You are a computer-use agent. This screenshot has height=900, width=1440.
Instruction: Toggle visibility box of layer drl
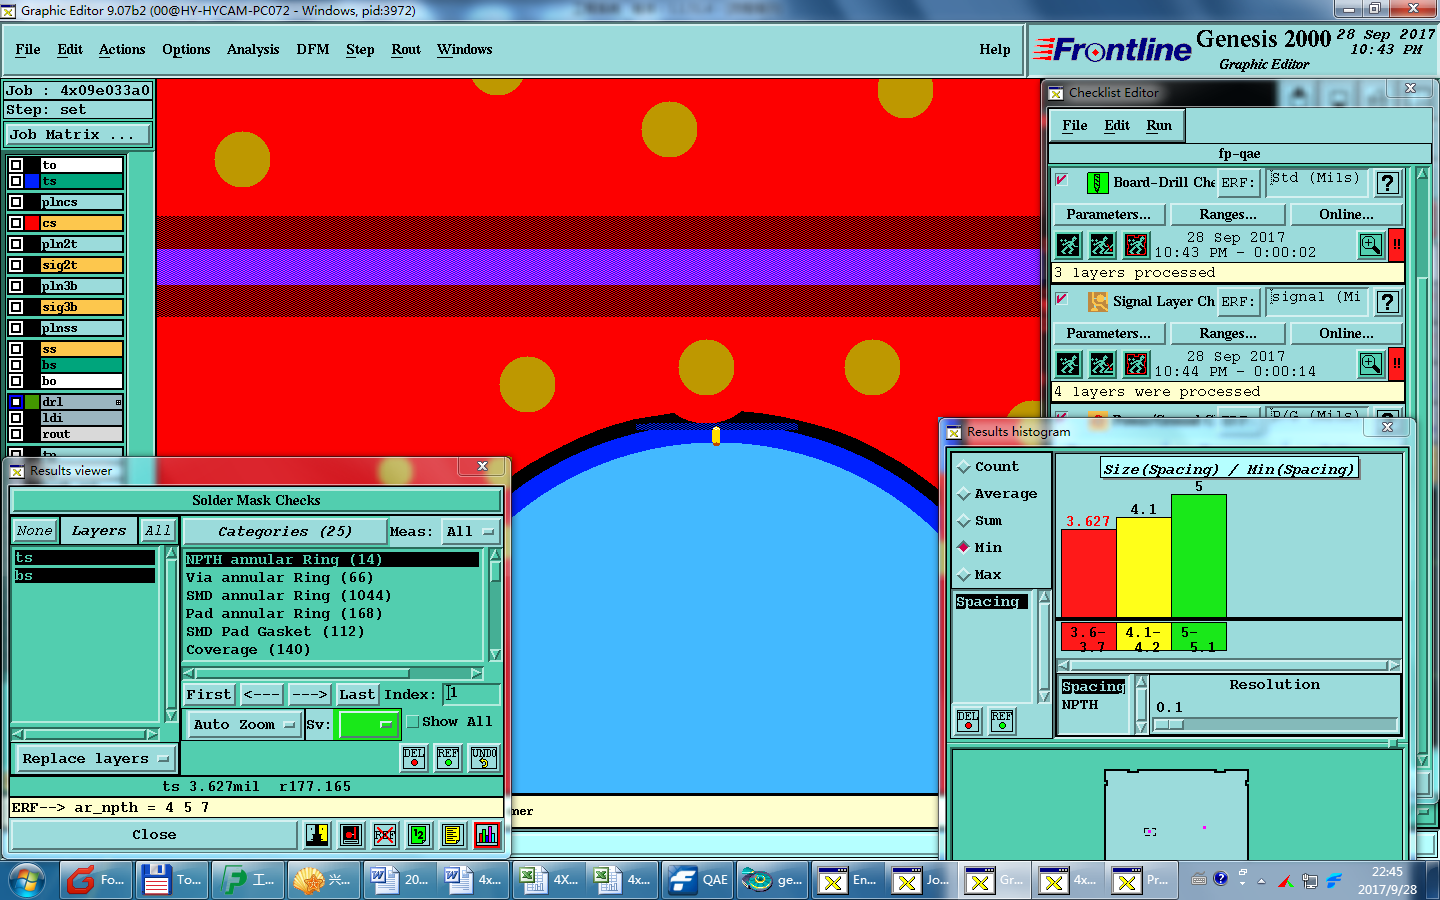click(16, 402)
